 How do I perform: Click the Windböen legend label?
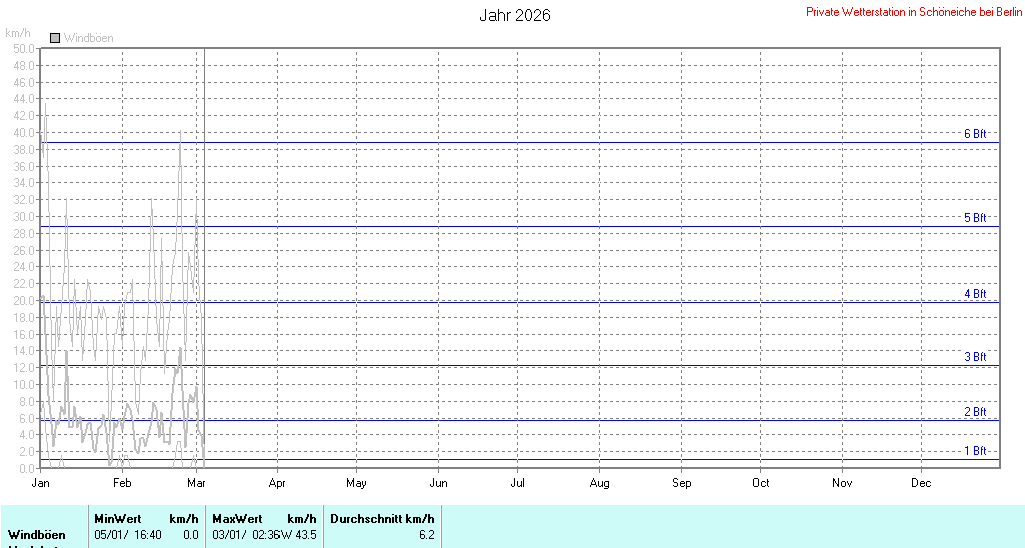88,38
